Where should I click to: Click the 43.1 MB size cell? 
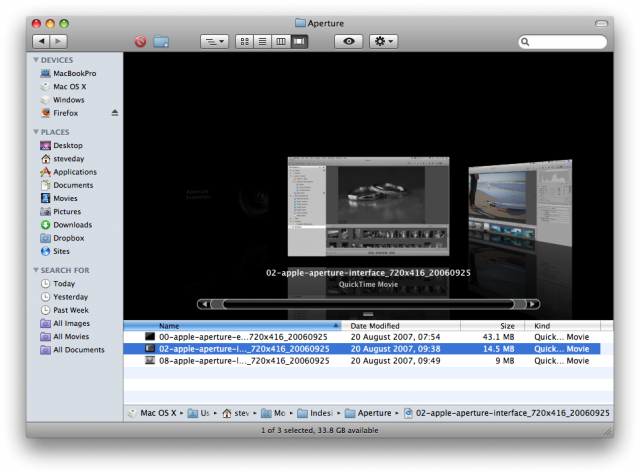(x=498, y=337)
